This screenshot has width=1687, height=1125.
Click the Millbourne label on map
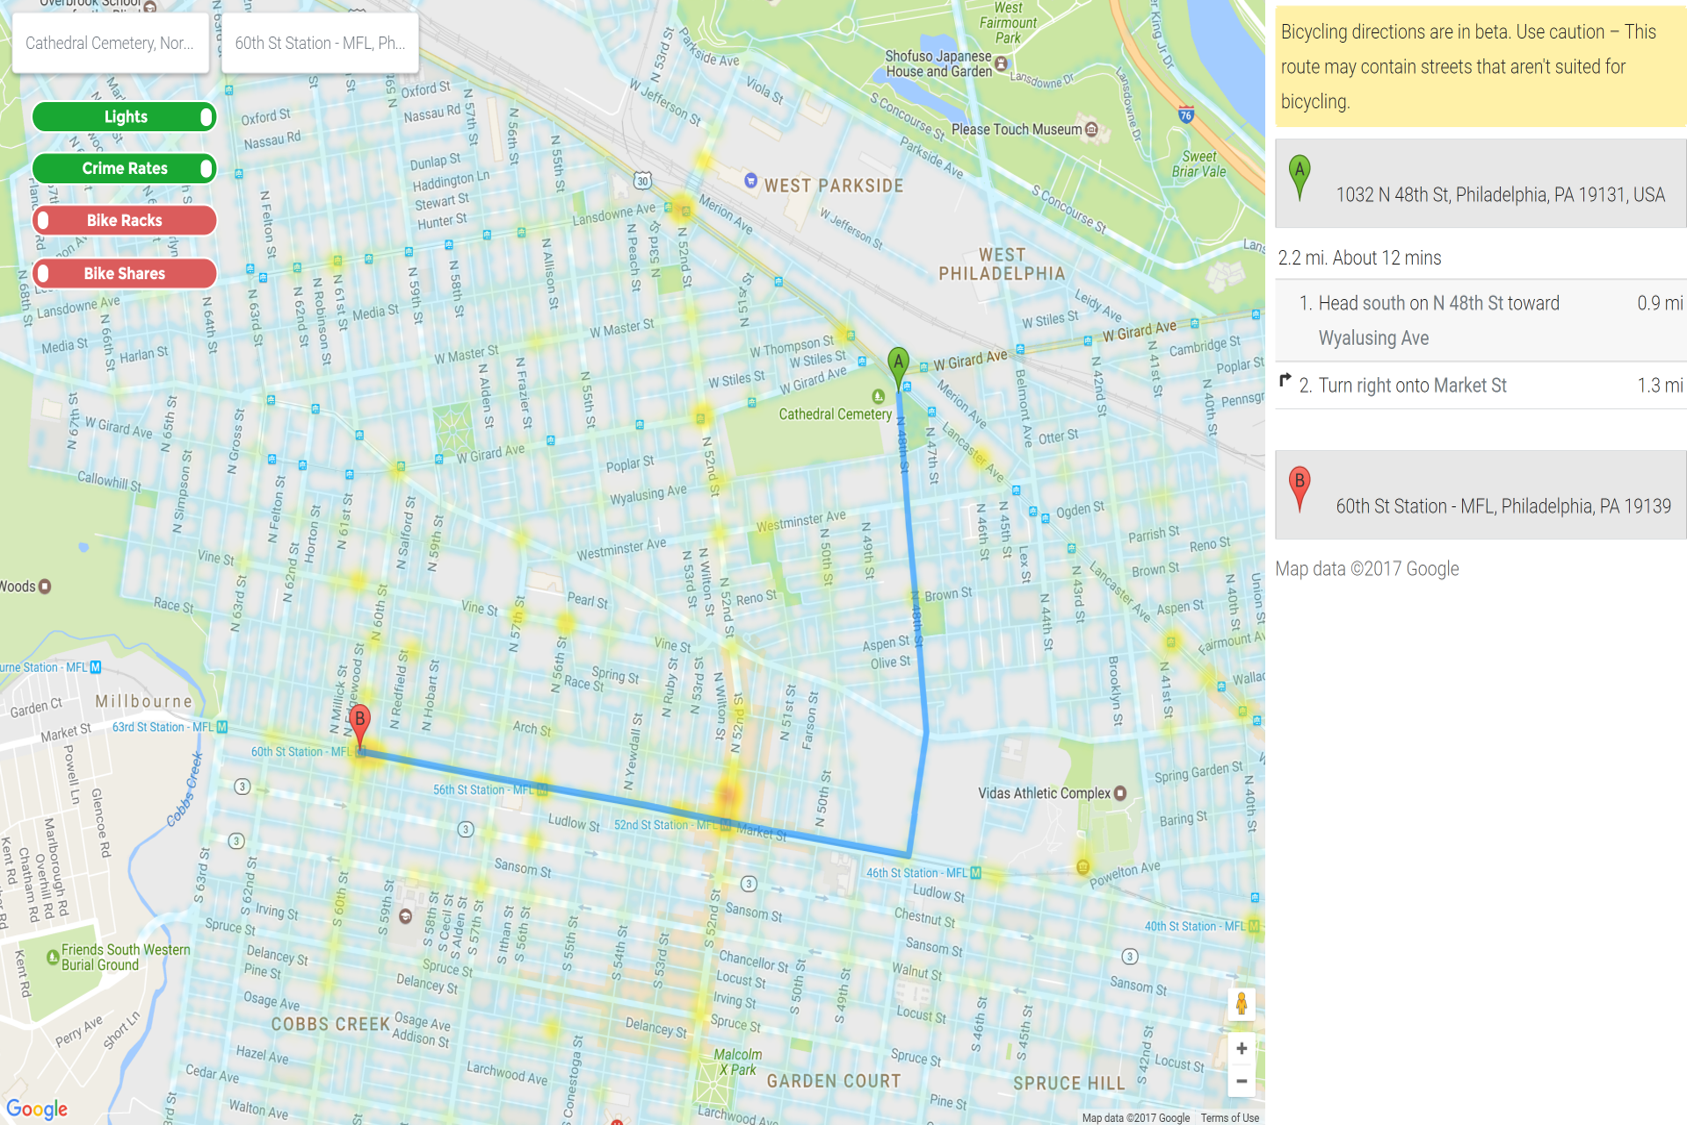[x=144, y=701]
